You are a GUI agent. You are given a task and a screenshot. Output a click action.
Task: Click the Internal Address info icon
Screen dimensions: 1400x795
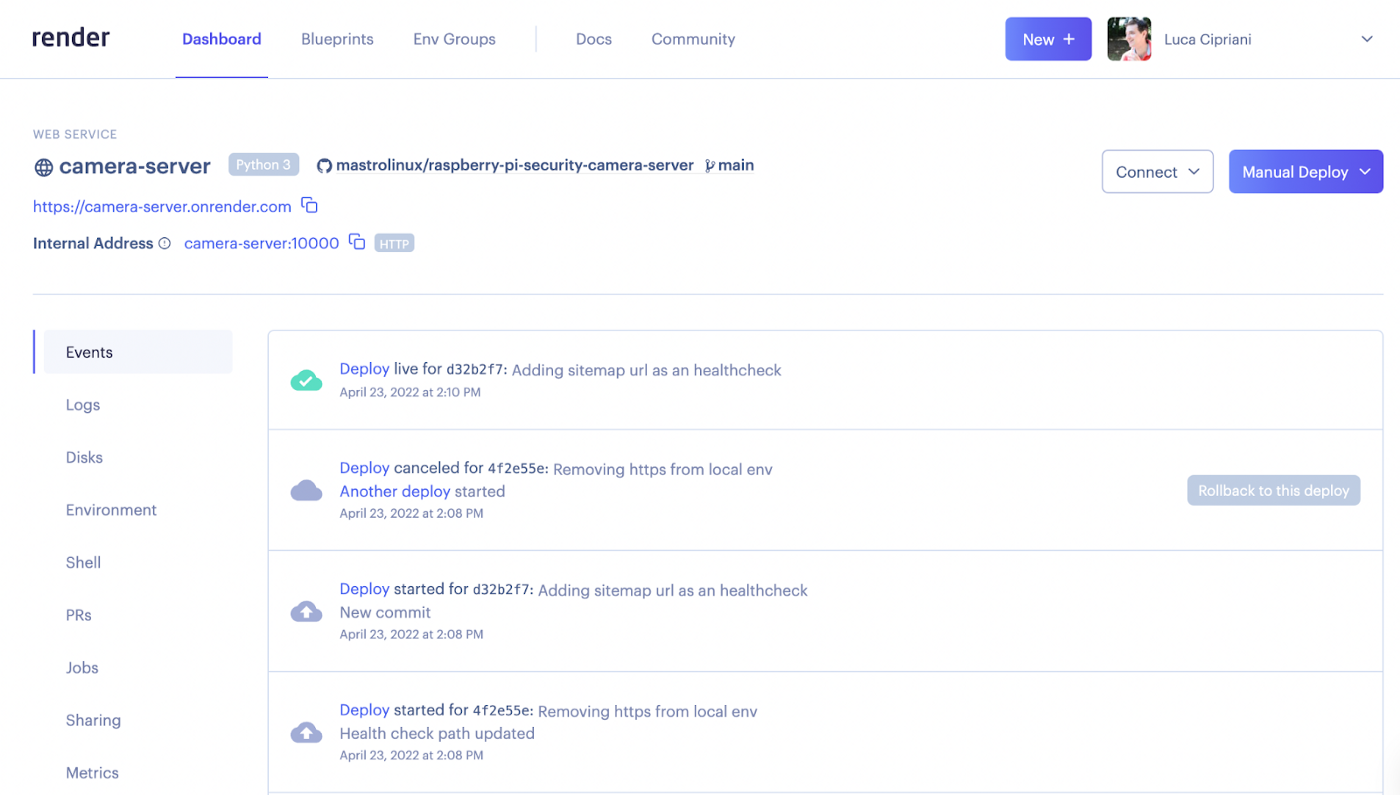point(165,243)
